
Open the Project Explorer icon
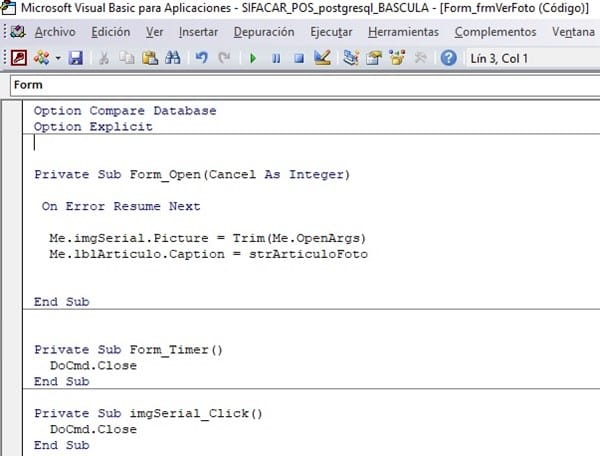coord(351,58)
